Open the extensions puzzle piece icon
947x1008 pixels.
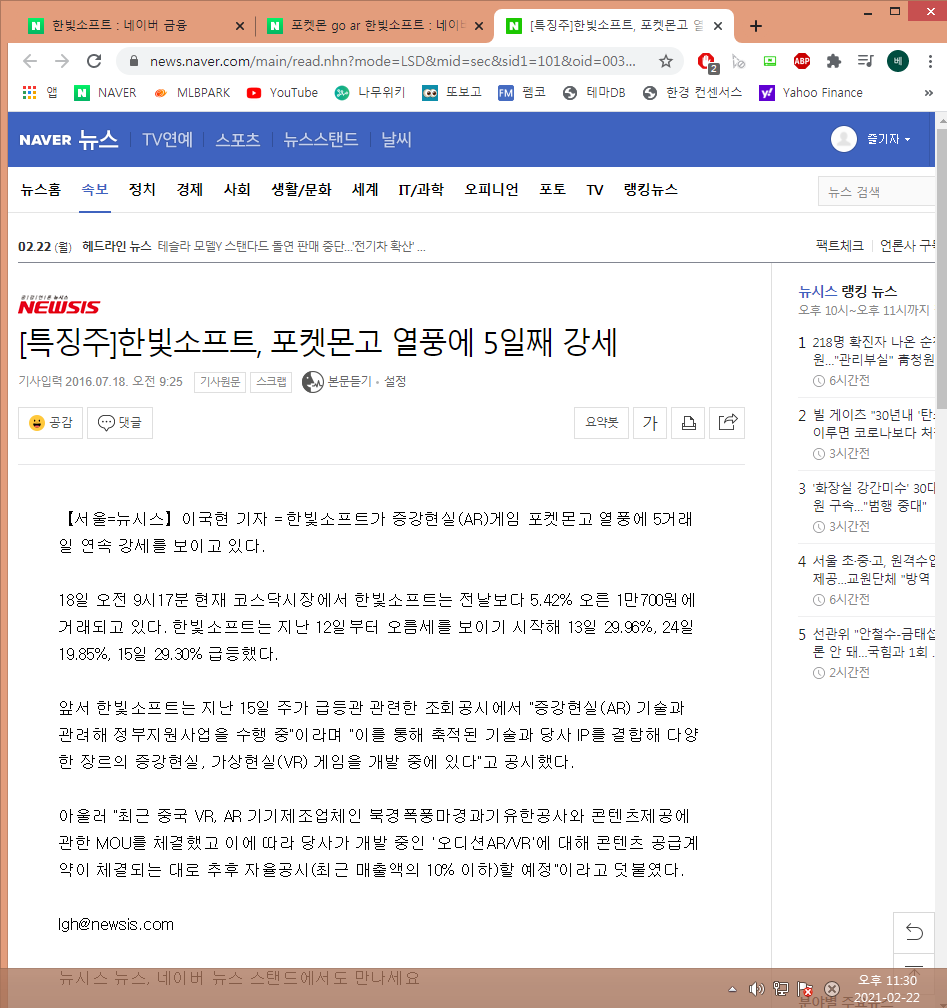click(x=833, y=61)
